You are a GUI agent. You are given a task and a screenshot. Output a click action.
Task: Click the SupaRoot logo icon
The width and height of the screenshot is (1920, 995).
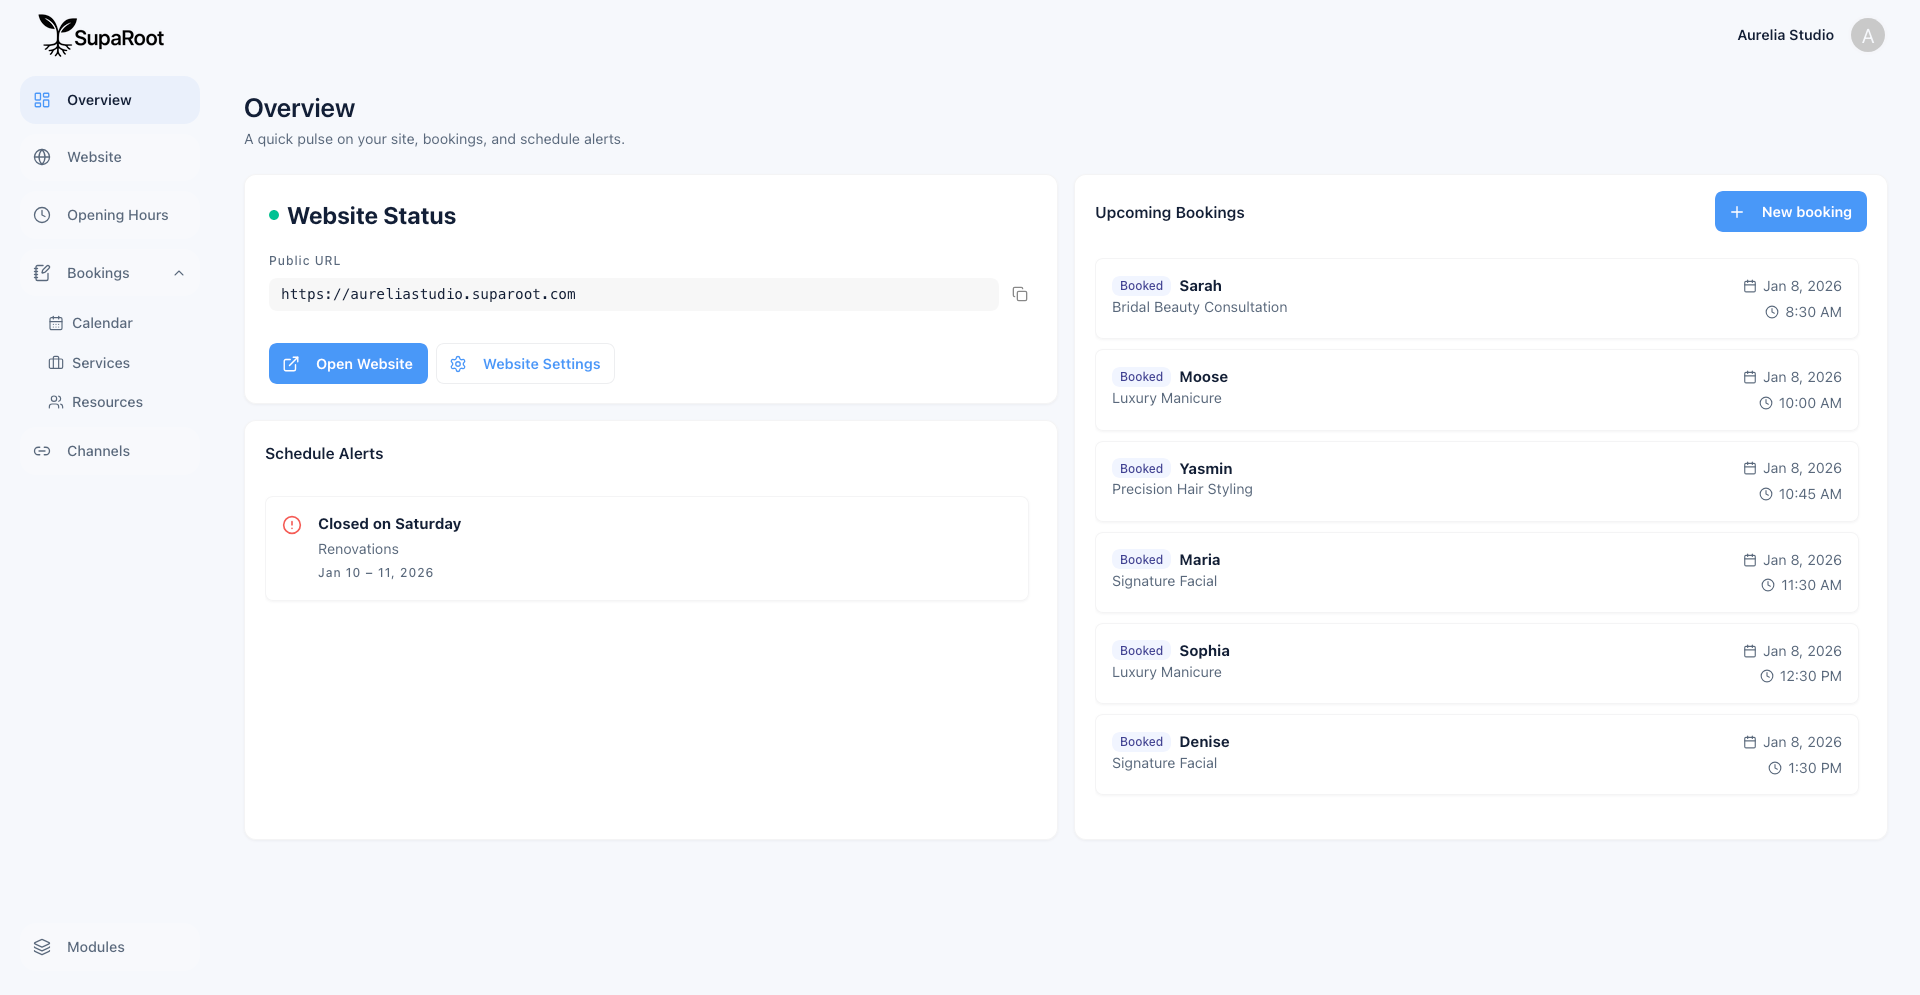57,34
